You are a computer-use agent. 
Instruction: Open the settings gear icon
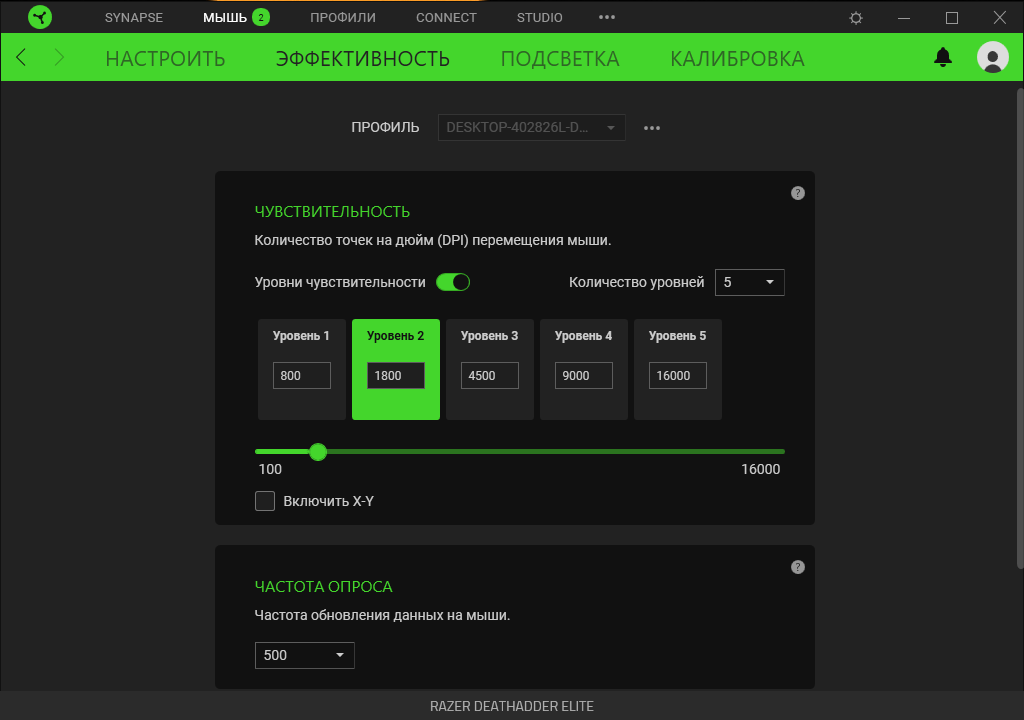(856, 18)
